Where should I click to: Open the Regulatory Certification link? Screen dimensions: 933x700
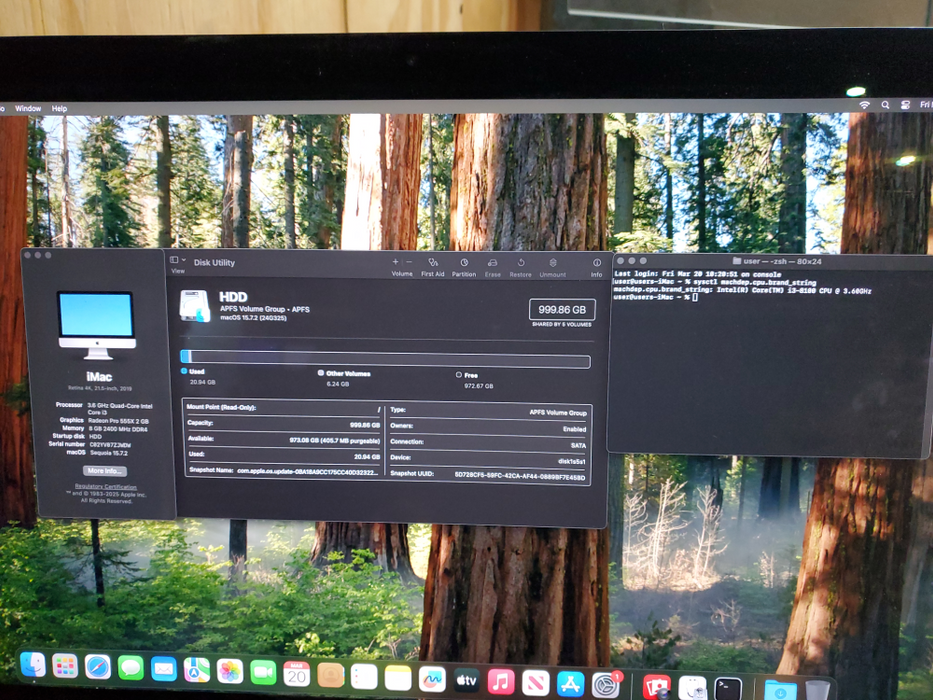(105, 486)
